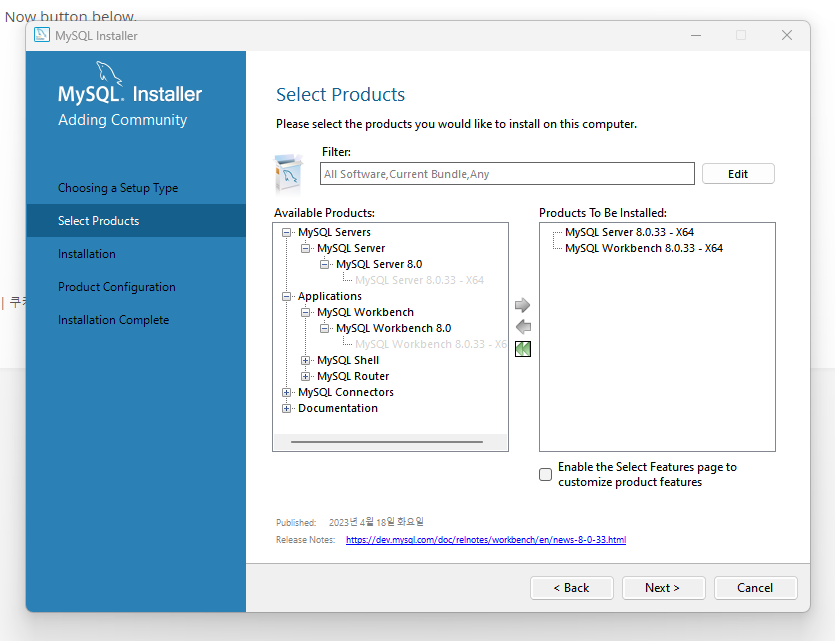This screenshot has height=641, width=835.
Task: Click the Edit filter button
Action: pyautogui.click(x=738, y=174)
